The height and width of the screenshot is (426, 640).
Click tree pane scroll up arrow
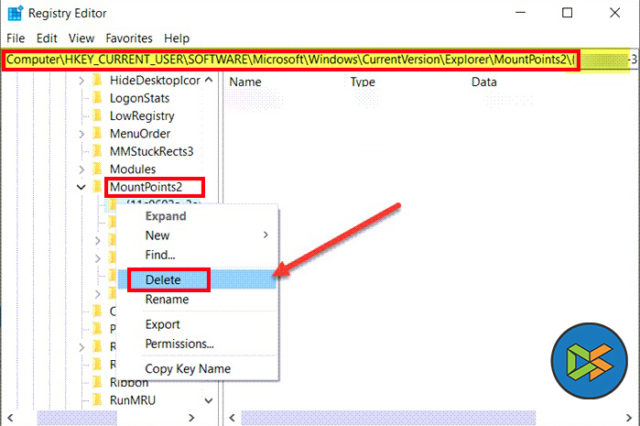[x=209, y=80]
